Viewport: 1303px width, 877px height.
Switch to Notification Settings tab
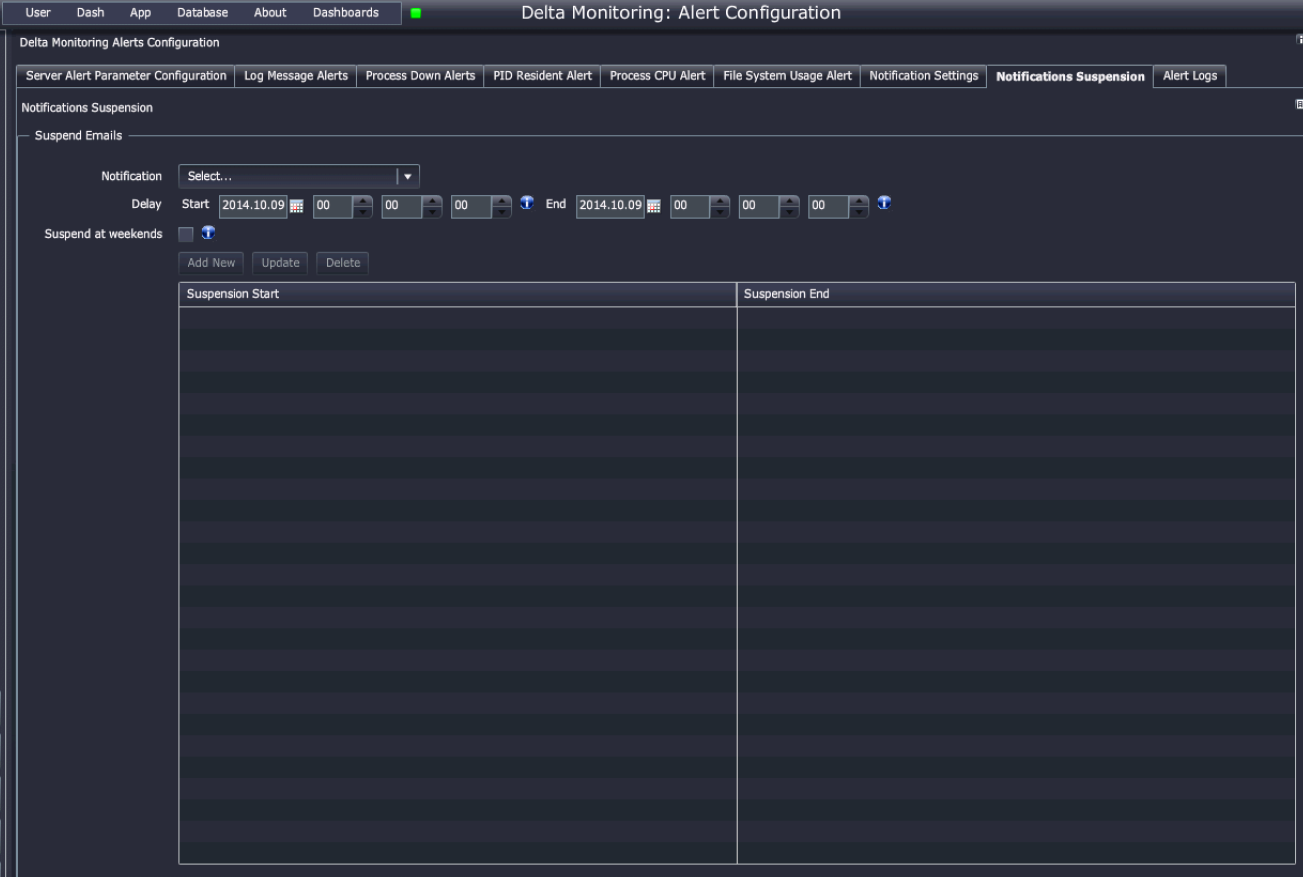tap(923, 76)
